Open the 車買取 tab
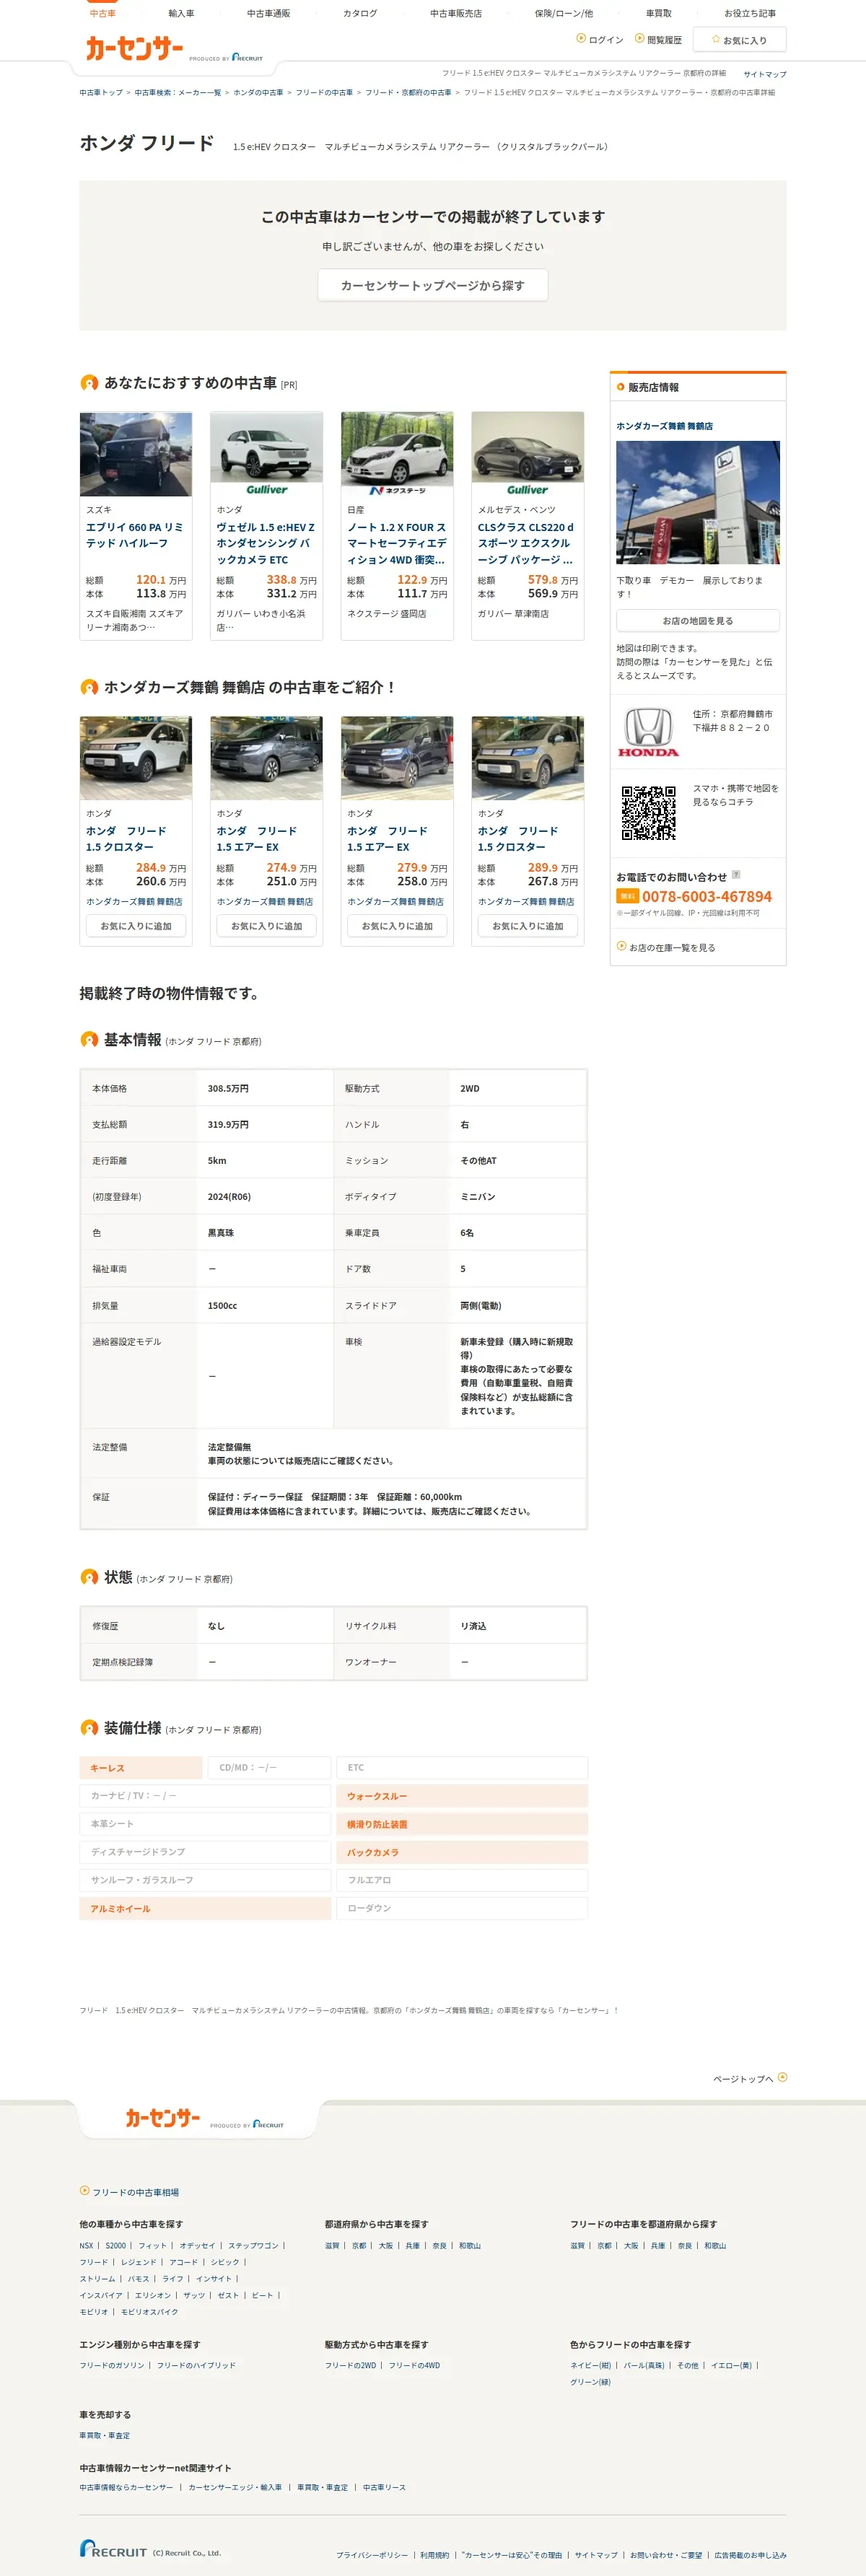Viewport: 866px width, 2576px height. [x=658, y=14]
